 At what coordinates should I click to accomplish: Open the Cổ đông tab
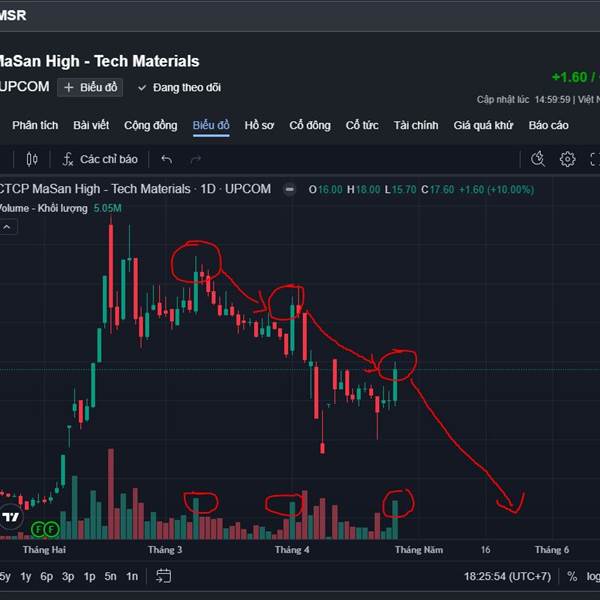(x=310, y=125)
